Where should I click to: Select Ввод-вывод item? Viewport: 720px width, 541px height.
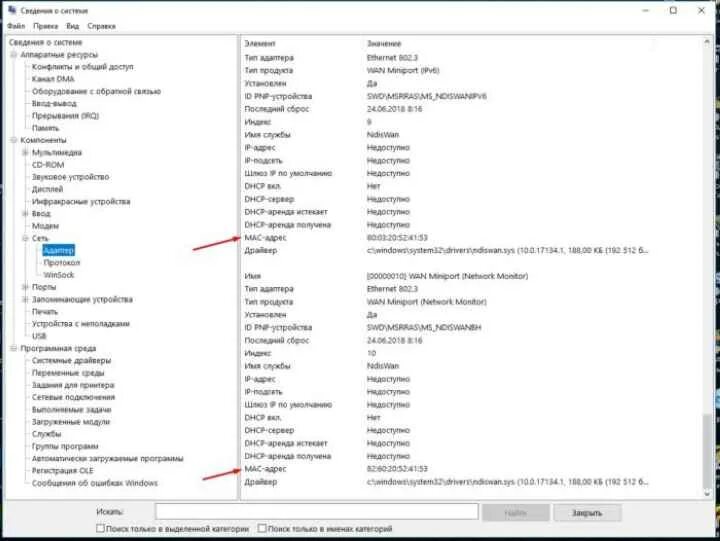54,103
